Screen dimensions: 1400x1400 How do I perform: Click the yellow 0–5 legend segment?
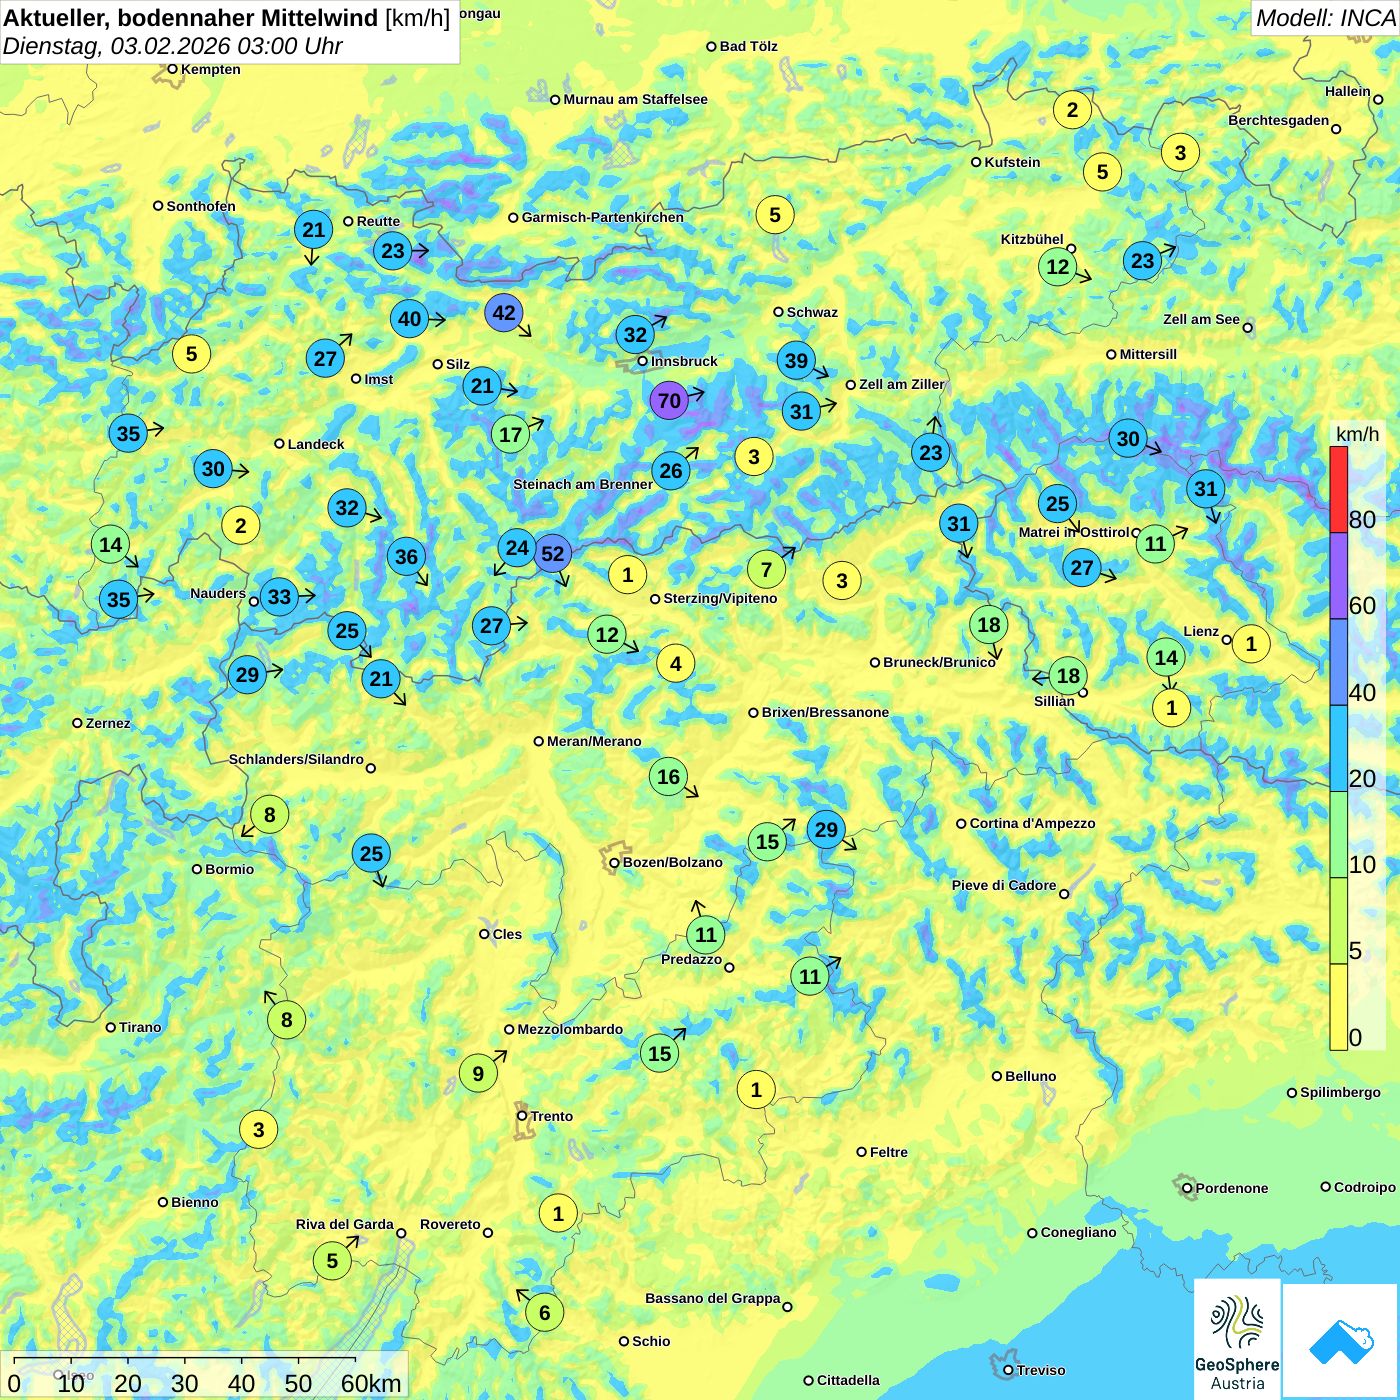coord(1338,1007)
